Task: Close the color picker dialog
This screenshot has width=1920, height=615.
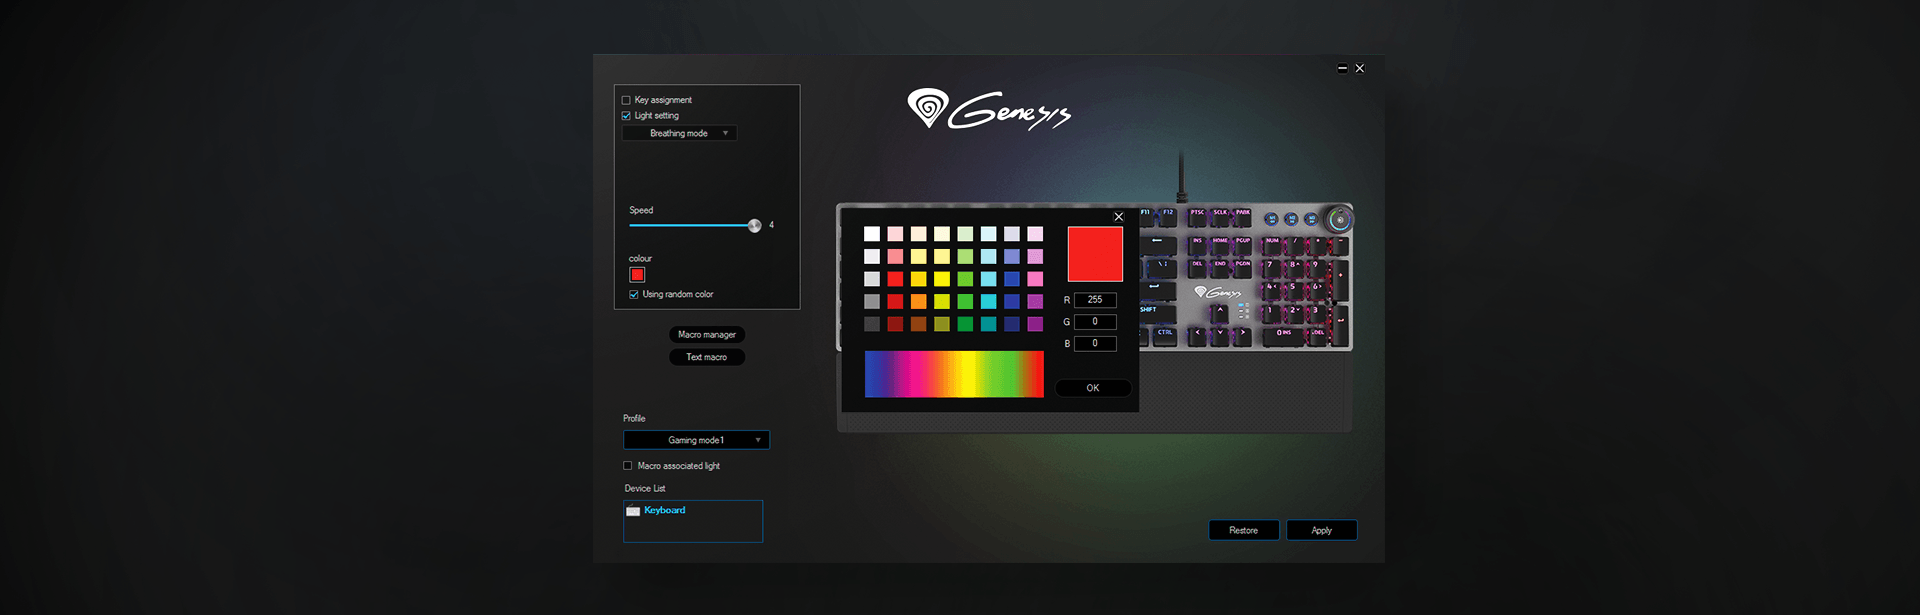Action: 1118,217
